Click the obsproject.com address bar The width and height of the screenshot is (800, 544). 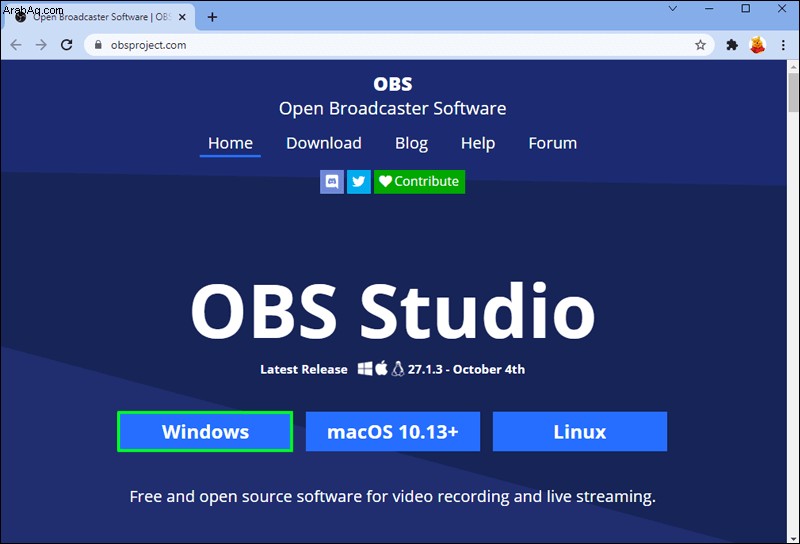point(398,45)
